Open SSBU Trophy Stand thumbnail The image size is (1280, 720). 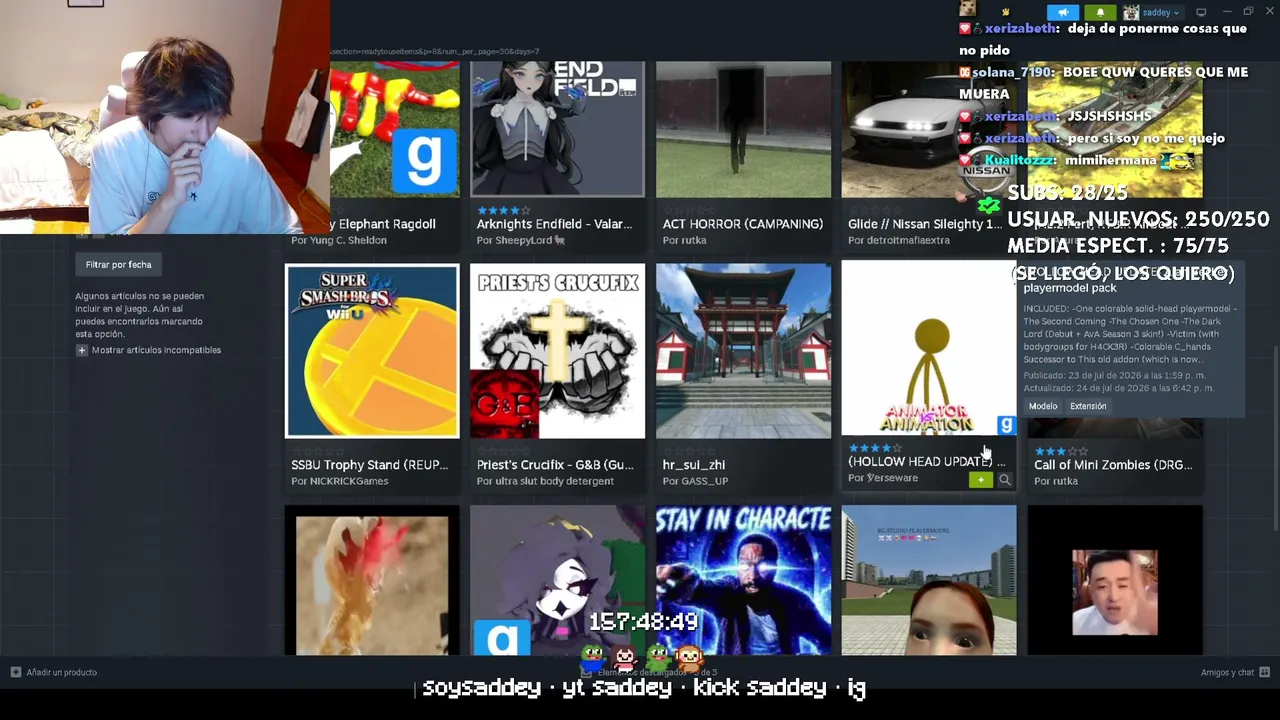pyautogui.click(x=372, y=351)
